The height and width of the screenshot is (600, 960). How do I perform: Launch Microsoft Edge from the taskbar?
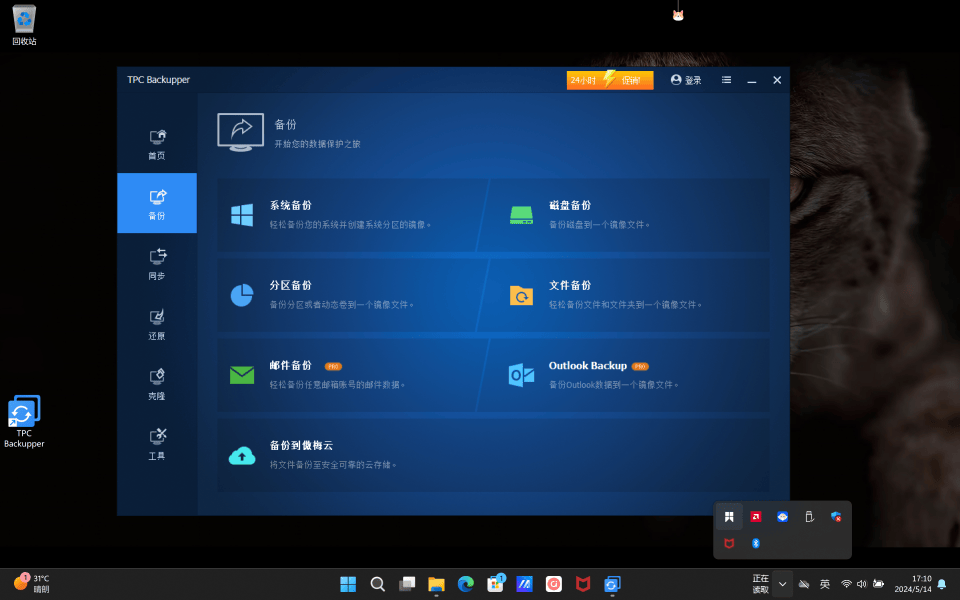466,584
